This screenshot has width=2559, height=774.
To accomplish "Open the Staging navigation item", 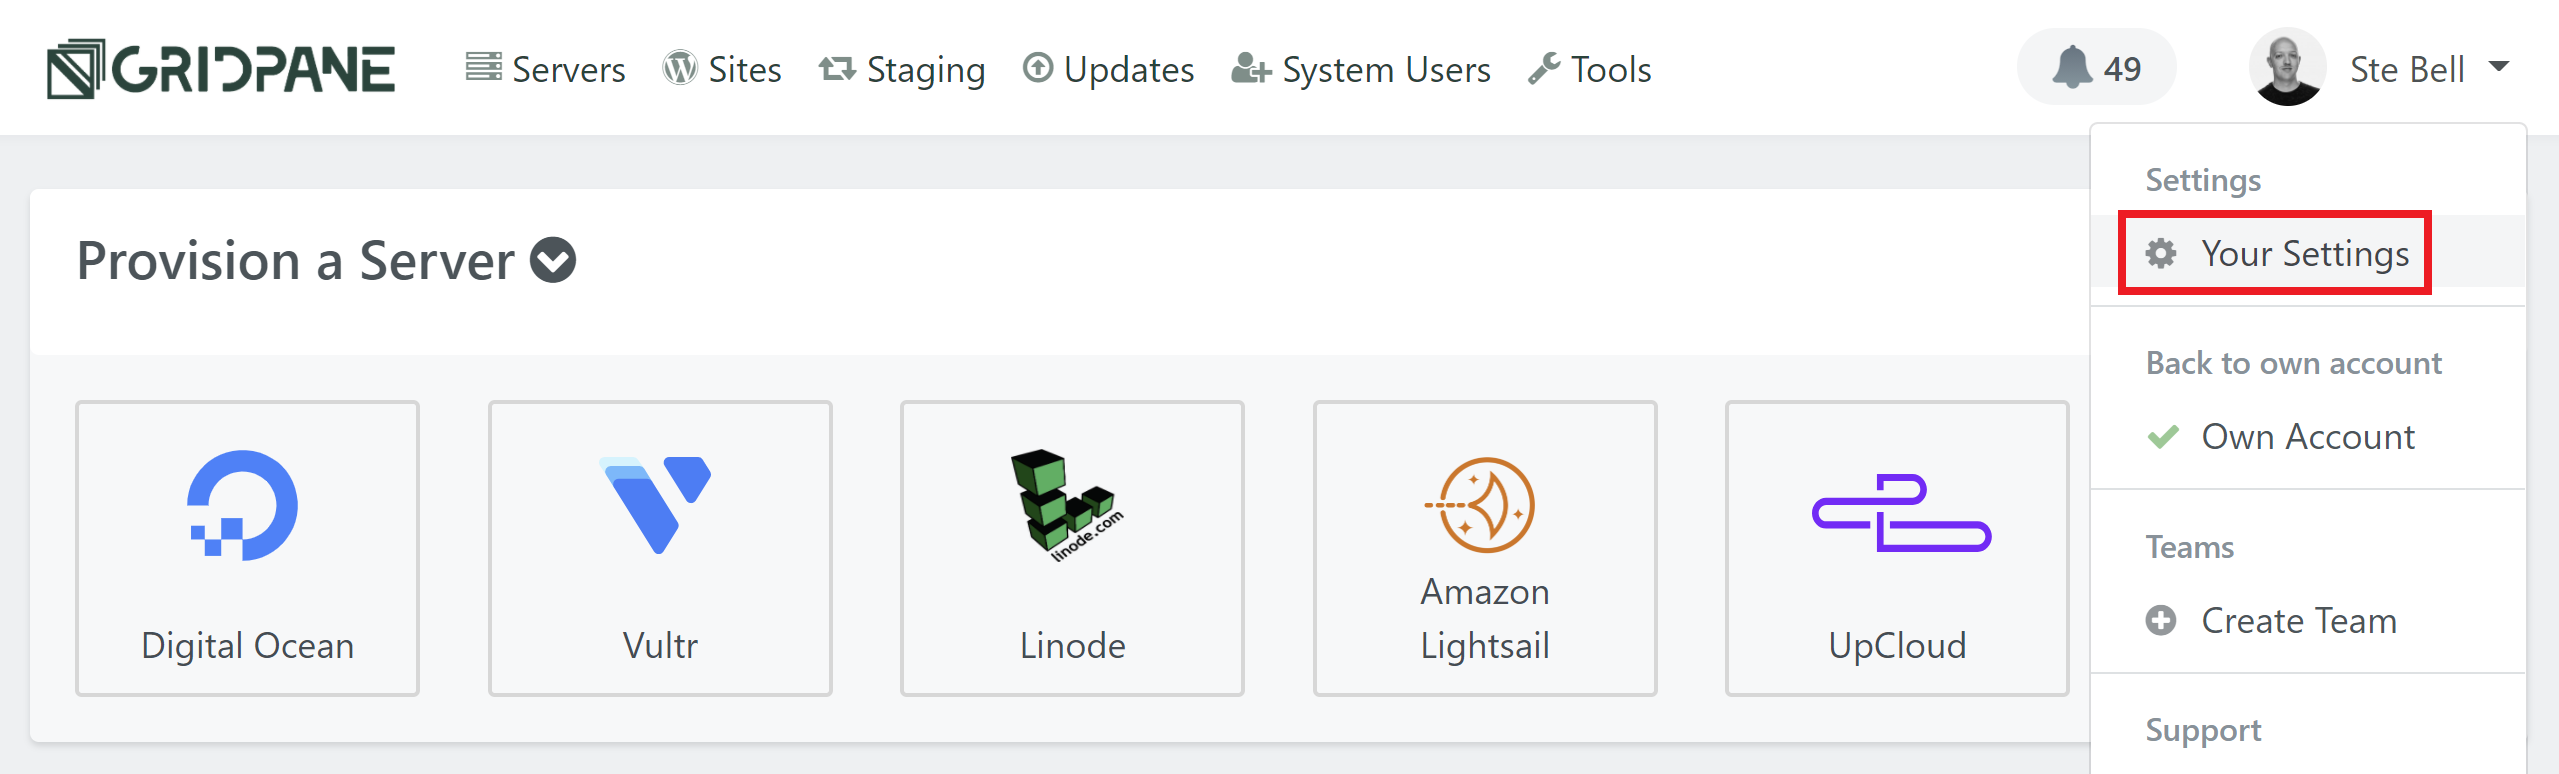I will click(x=902, y=69).
